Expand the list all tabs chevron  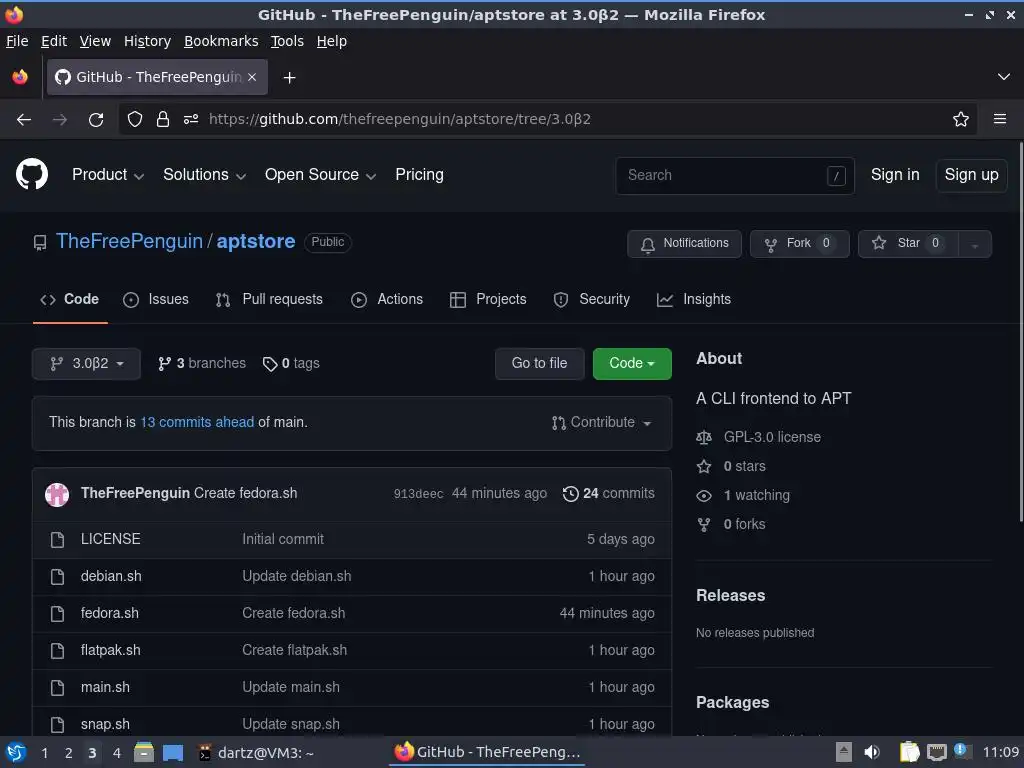click(x=1004, y=77)
